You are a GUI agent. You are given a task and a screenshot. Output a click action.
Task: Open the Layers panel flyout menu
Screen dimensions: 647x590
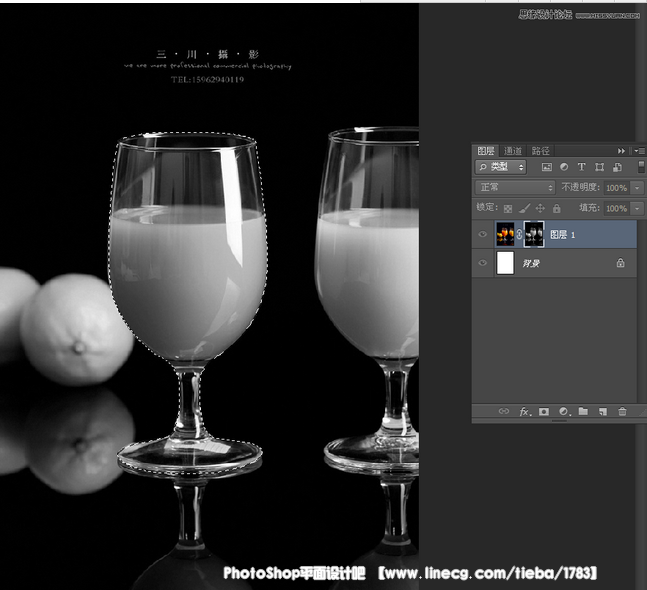[639, 151]
